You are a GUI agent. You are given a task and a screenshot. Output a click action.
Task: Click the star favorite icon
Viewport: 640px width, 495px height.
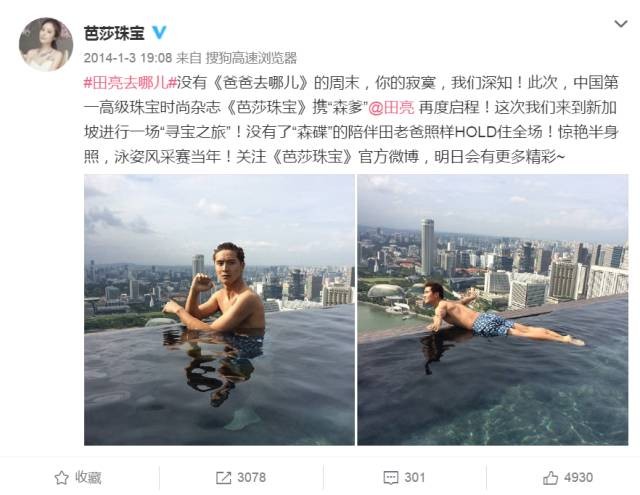pos(62,477)
